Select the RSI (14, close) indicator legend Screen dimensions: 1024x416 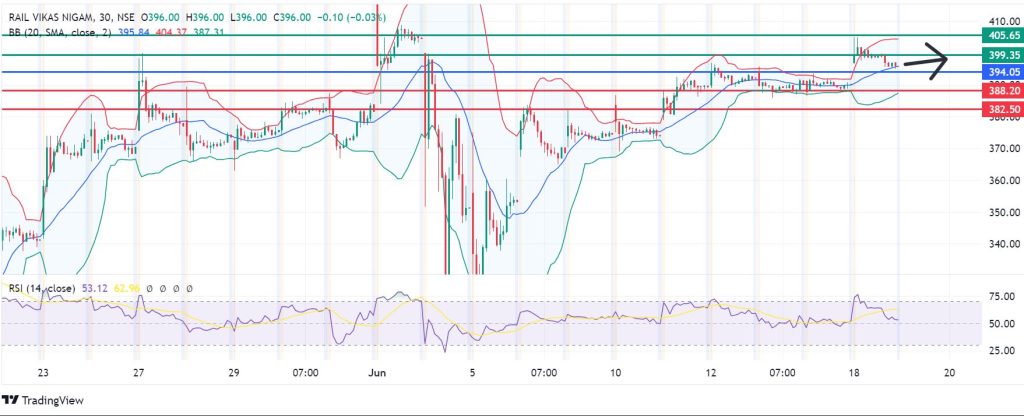[42, 288]
